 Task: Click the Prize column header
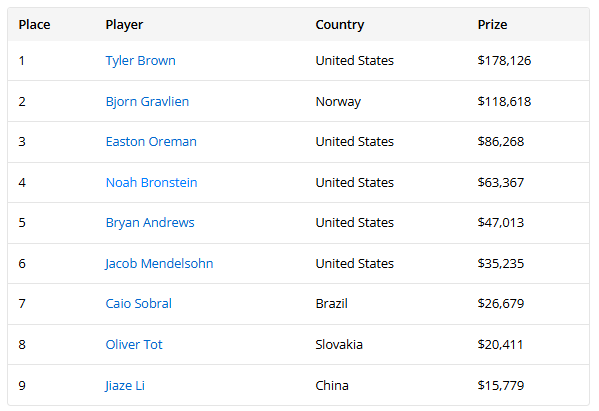pos(492,25)
